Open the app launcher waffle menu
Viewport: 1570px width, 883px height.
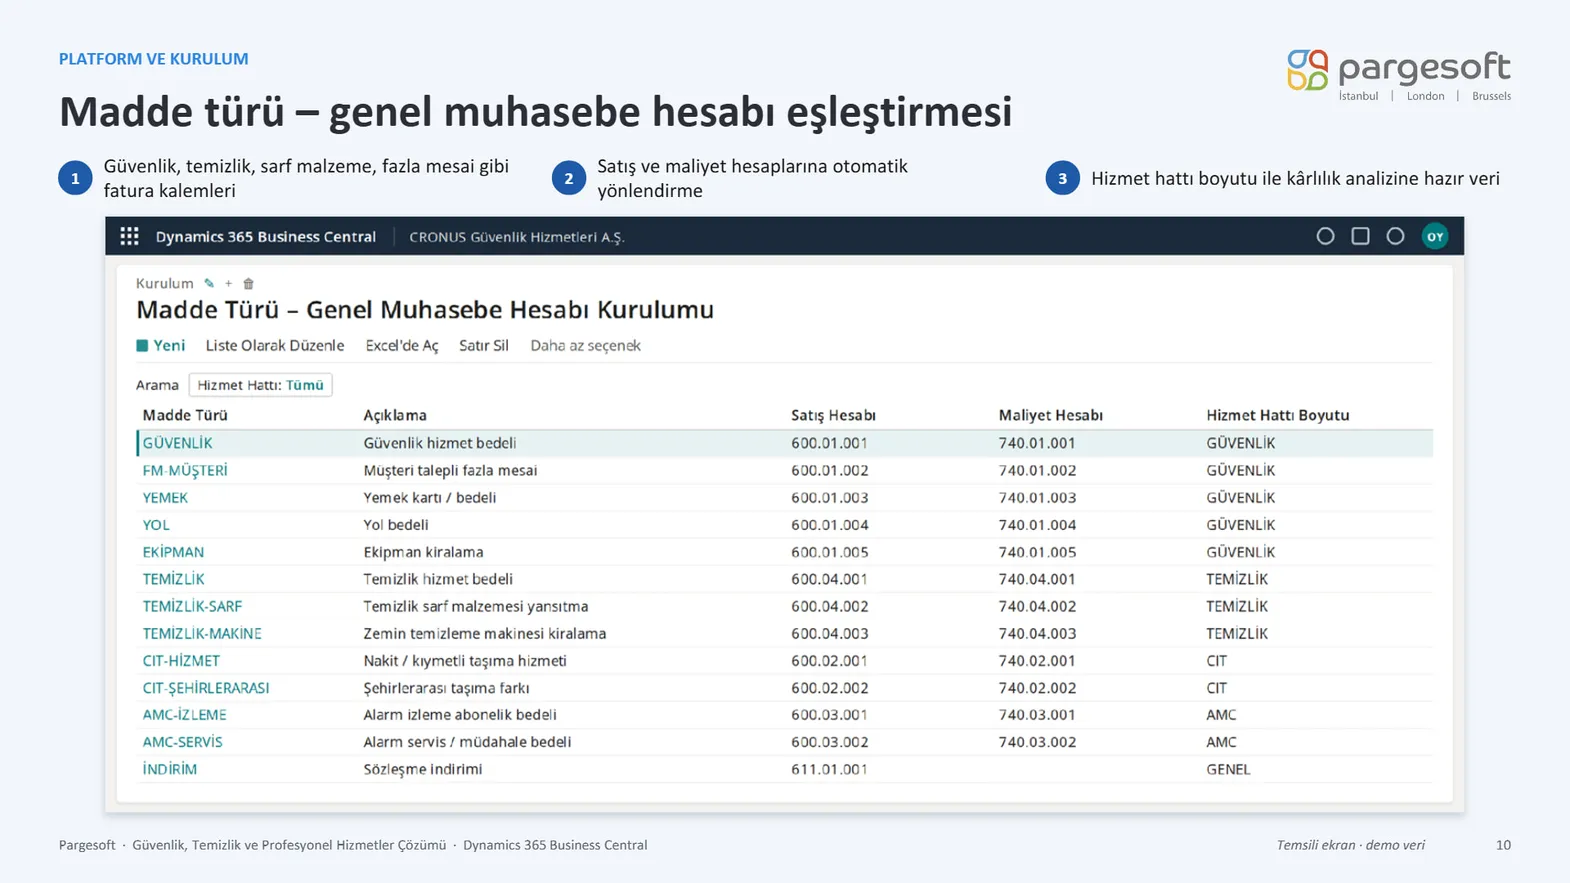pyautogui.click(x=129, y=236)
